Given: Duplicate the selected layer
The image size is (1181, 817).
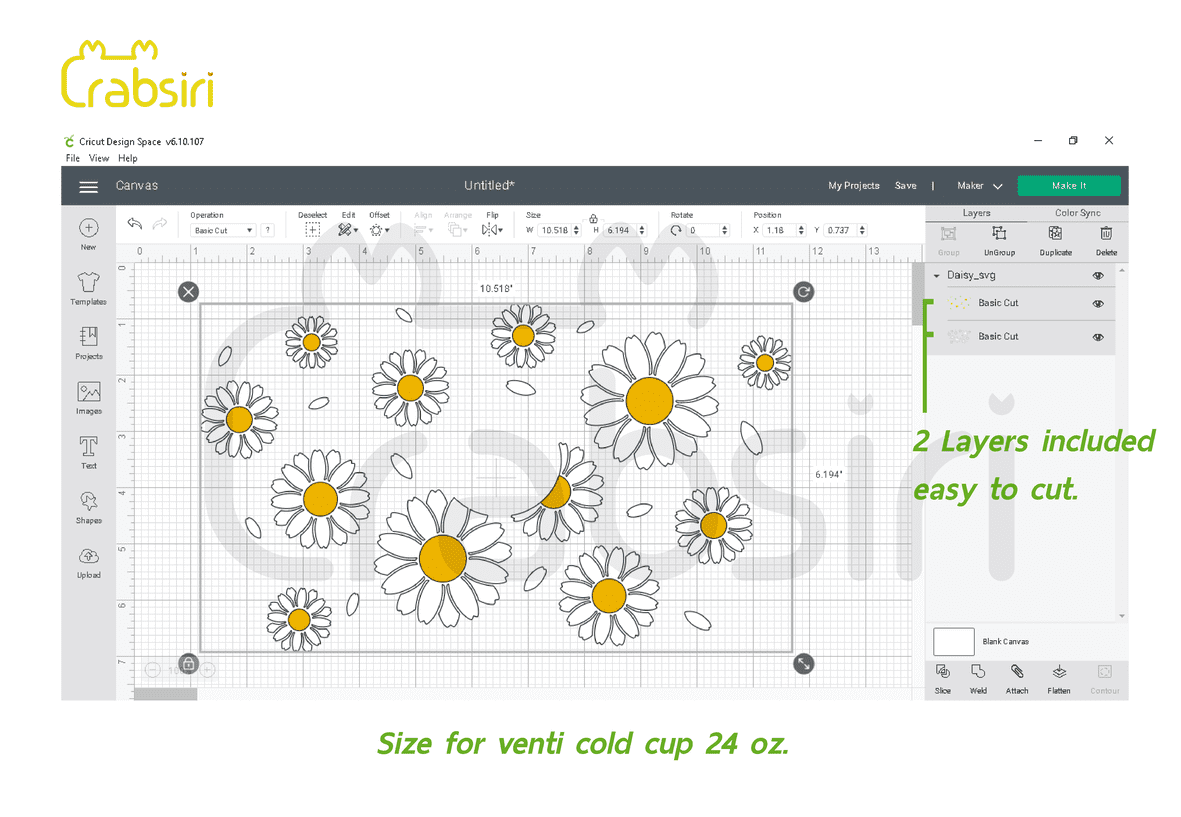Looking at the screenshot, I should (x=1055, y=238).
